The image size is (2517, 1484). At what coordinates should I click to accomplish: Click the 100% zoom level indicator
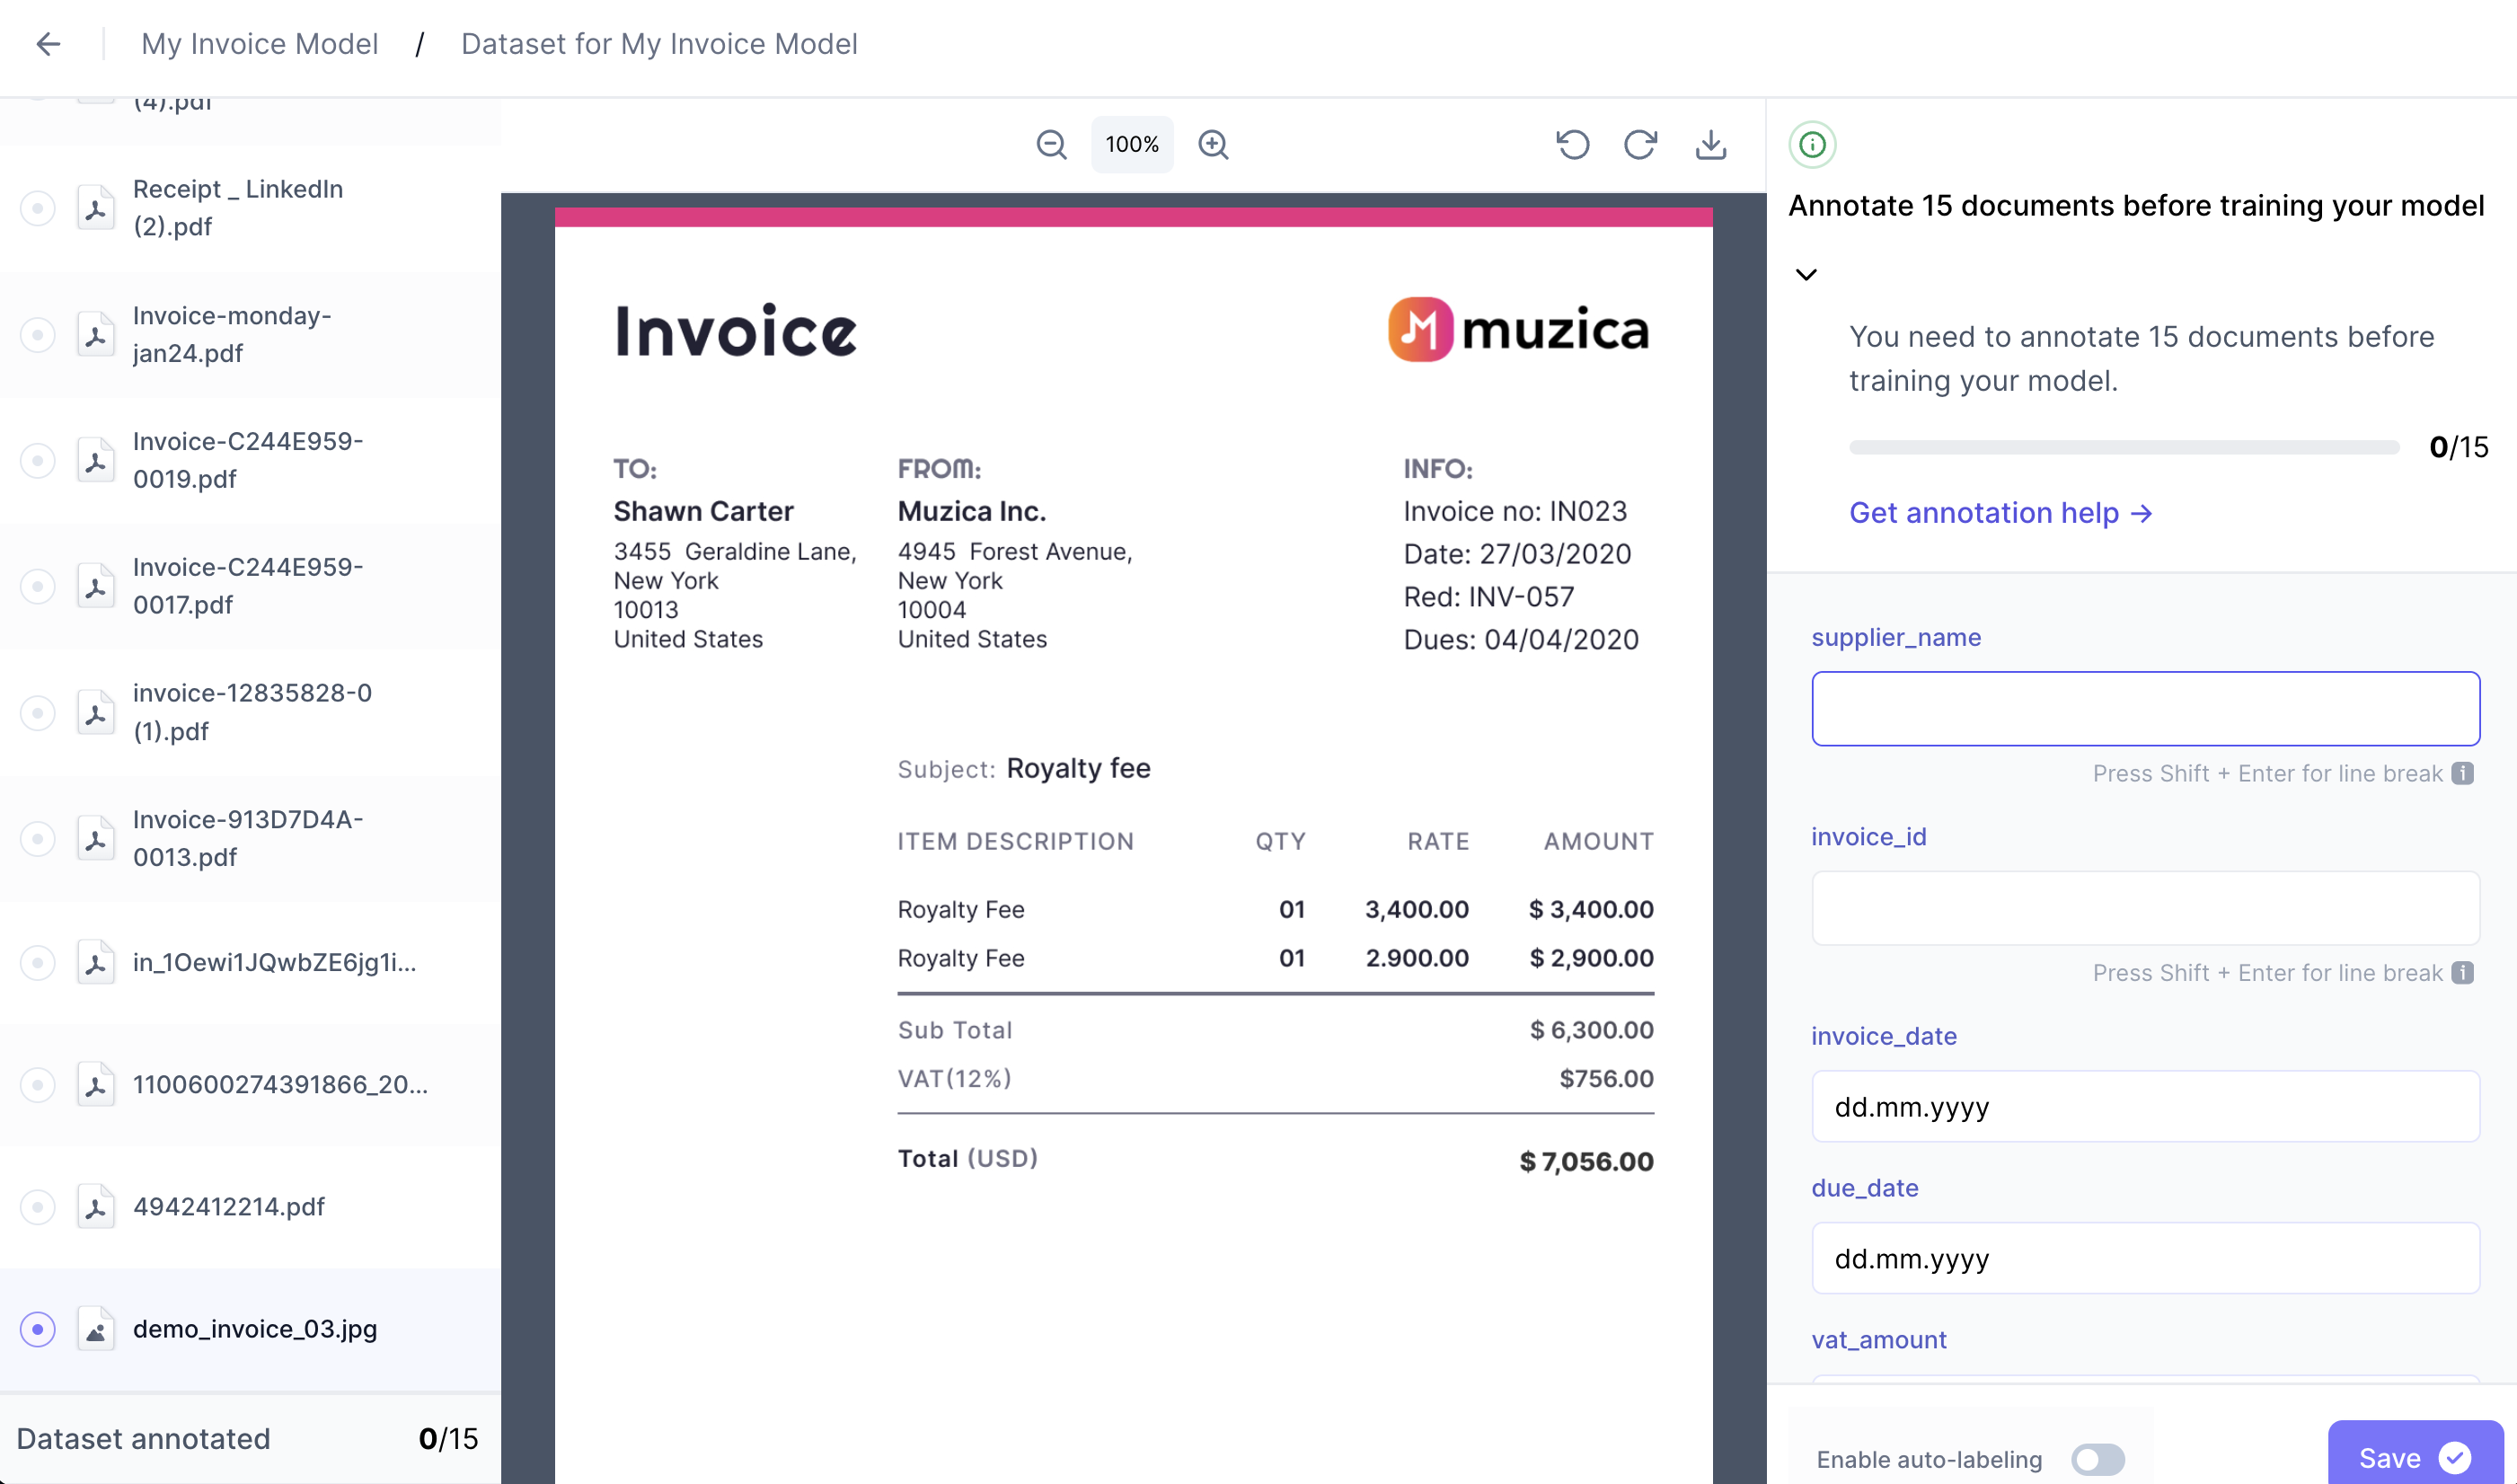[1132, 144]
